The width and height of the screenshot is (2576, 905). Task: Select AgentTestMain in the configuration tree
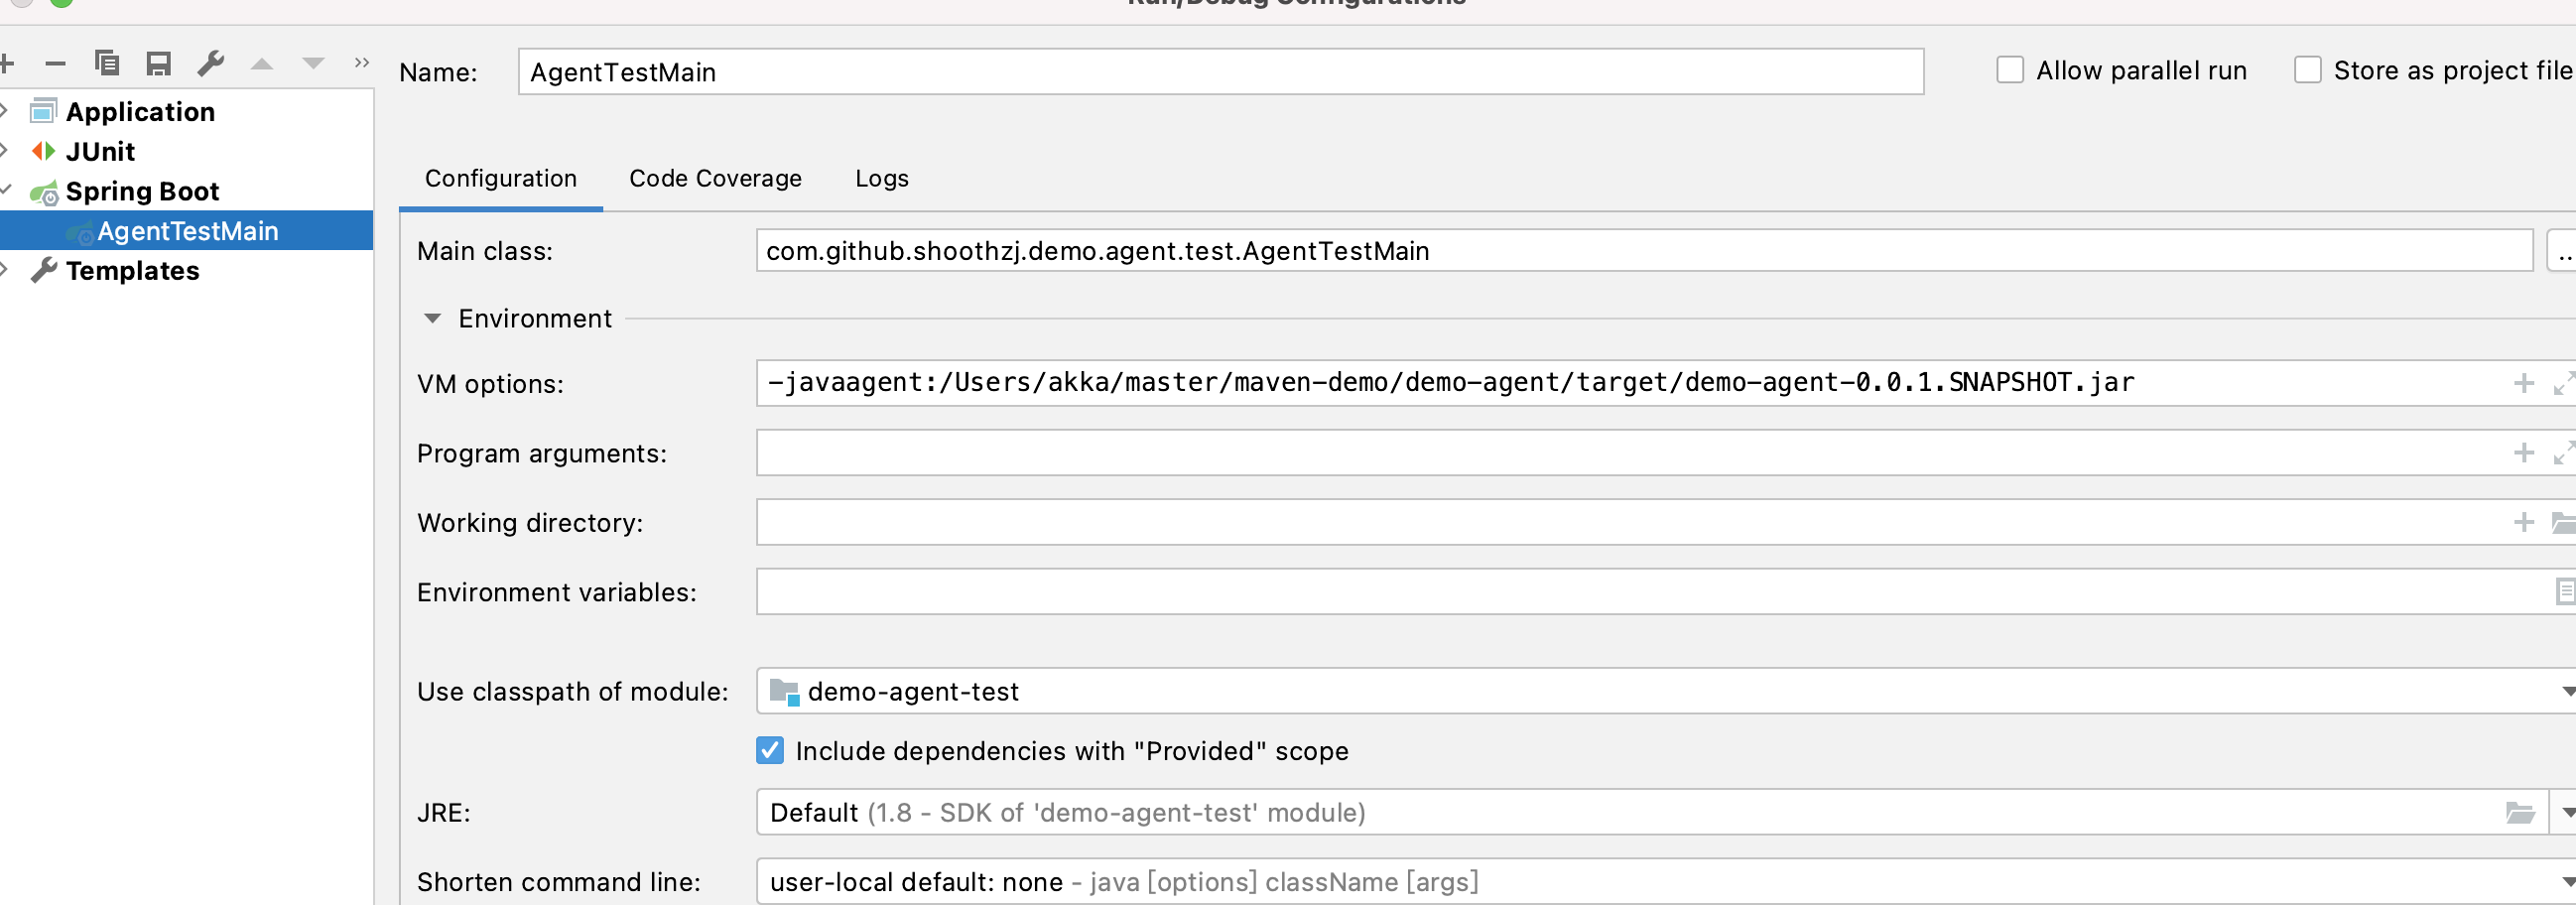coord(188,231)
